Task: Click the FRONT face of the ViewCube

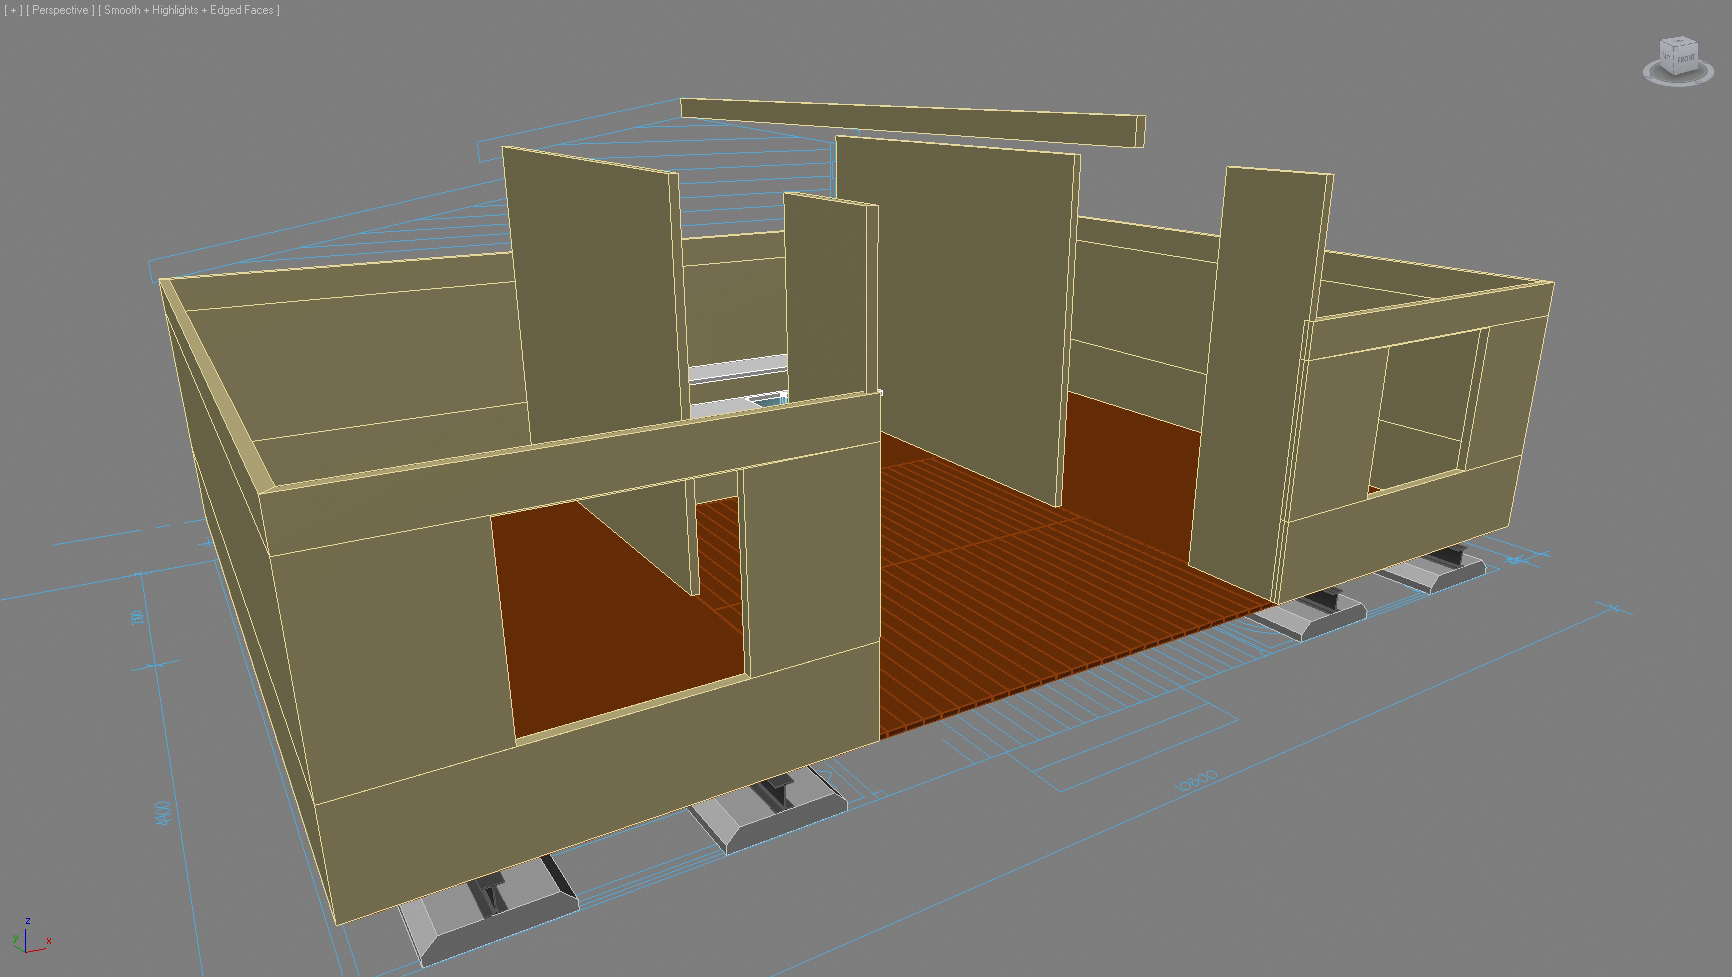Action: [x=1686, y=60]
